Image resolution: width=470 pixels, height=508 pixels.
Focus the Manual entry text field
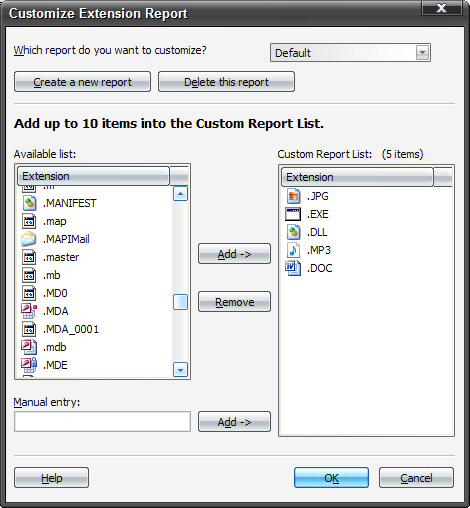point(102,422)
